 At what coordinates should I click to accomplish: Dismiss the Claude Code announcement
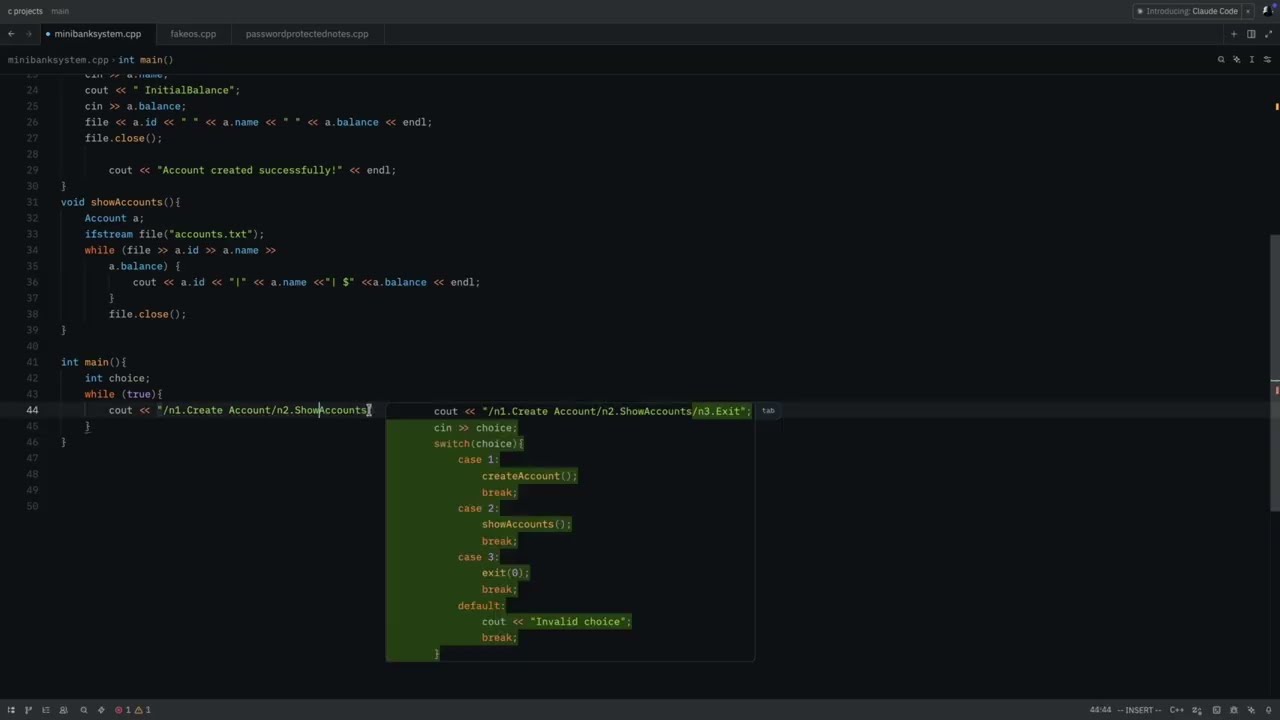tap(1248, 11)
